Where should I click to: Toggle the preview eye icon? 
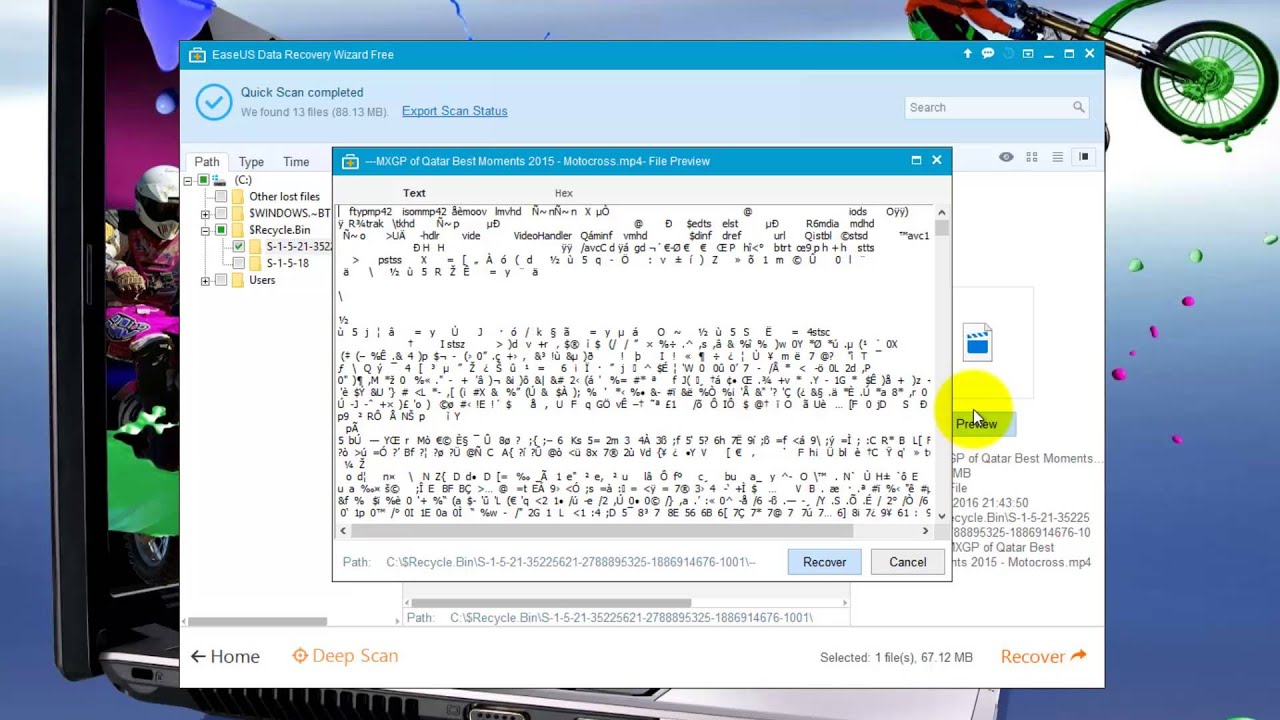[1006, 157]
